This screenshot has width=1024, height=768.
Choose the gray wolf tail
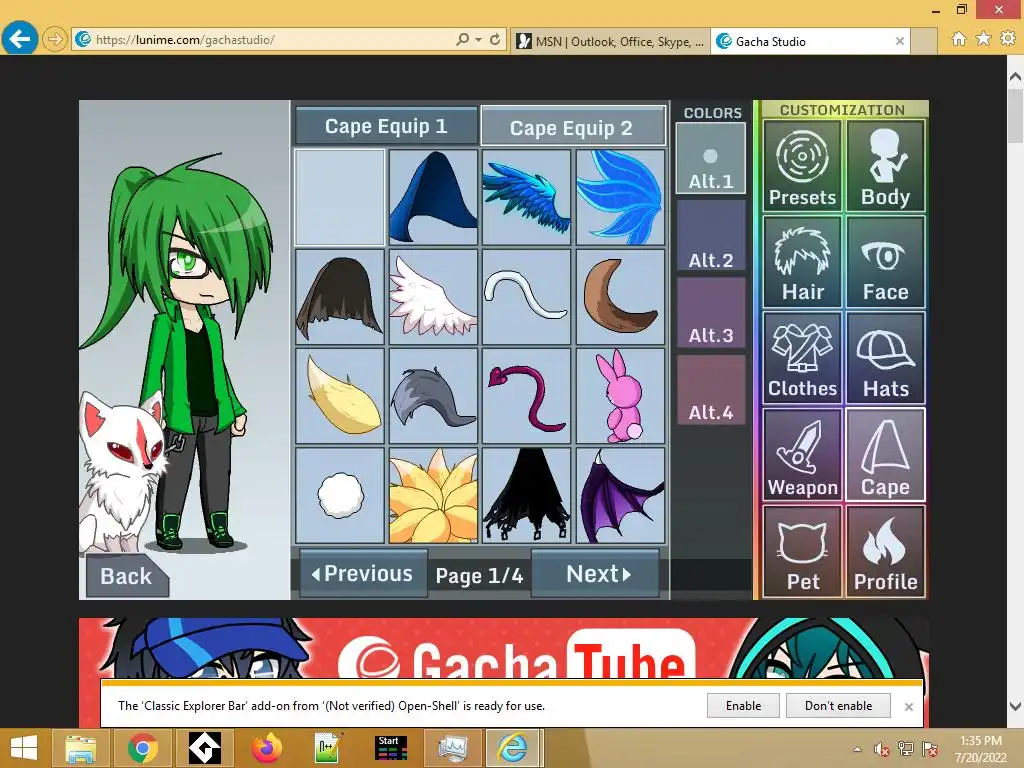pos(433,396)
